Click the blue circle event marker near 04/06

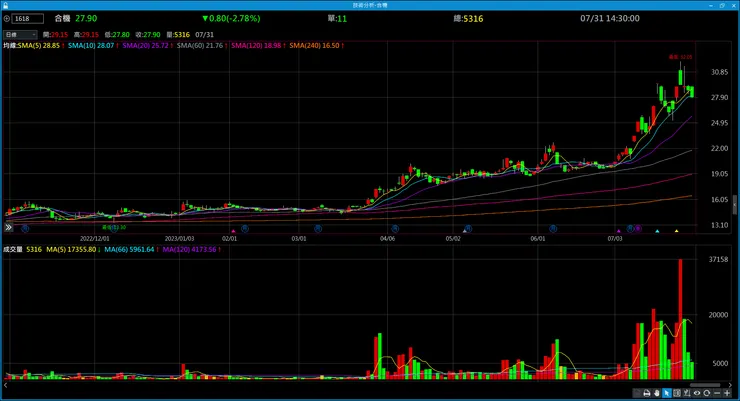click(x=395, y=229)
